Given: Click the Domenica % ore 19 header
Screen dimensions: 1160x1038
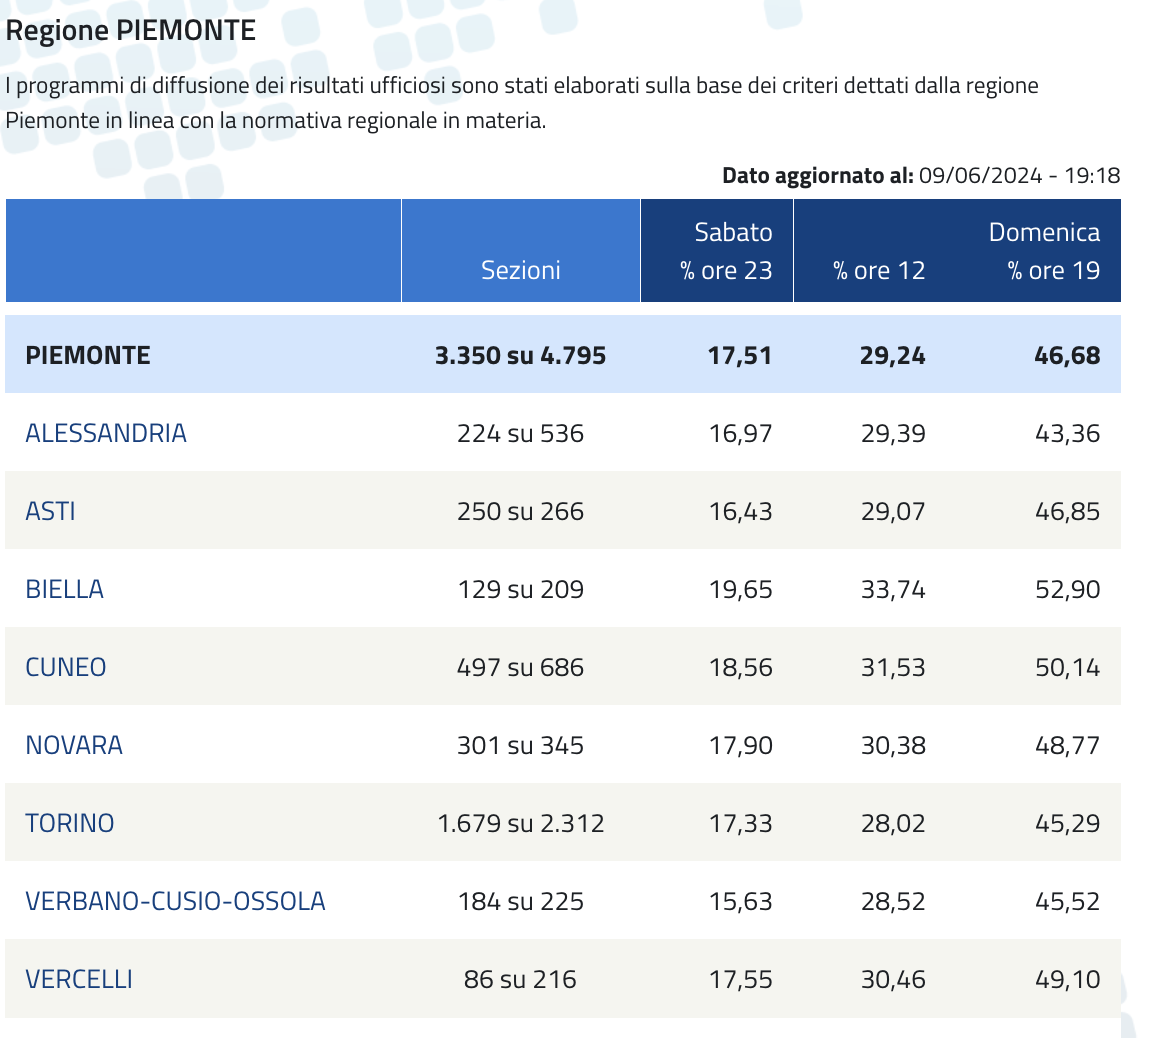Looking at the screenshot, I should click(1045, 251).
